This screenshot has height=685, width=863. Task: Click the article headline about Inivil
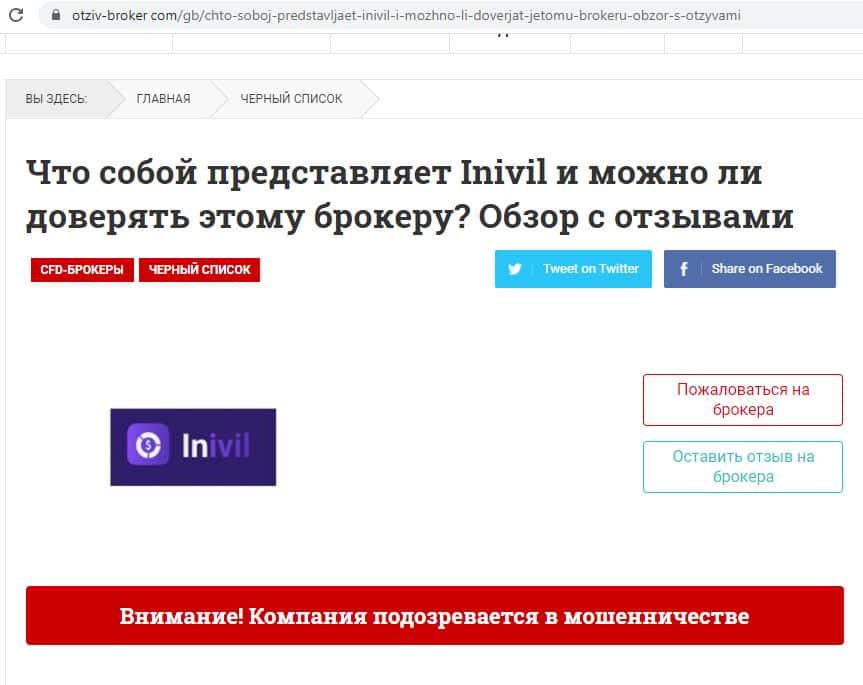(410, 195)
